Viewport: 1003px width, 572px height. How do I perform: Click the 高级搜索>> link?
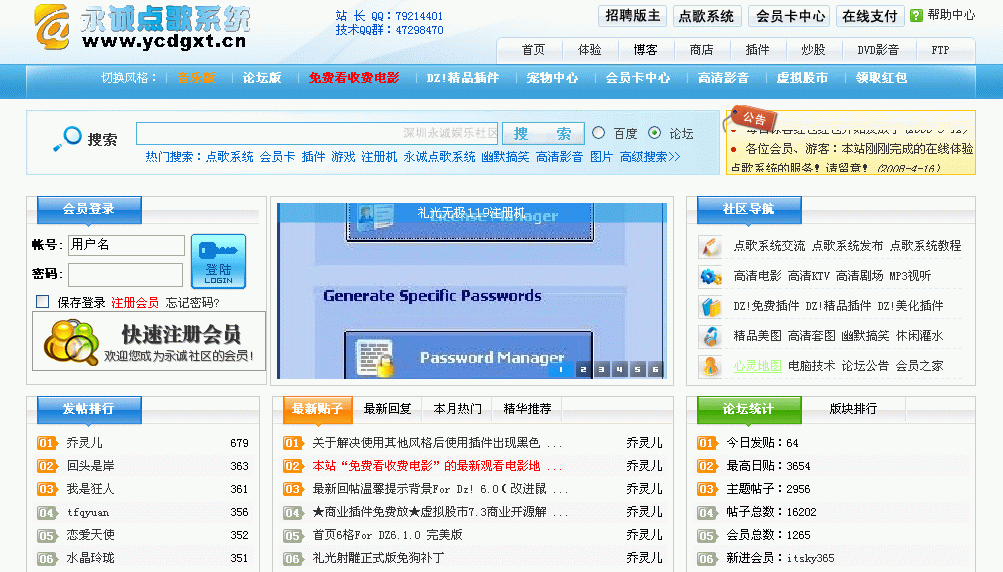(650, 157)
